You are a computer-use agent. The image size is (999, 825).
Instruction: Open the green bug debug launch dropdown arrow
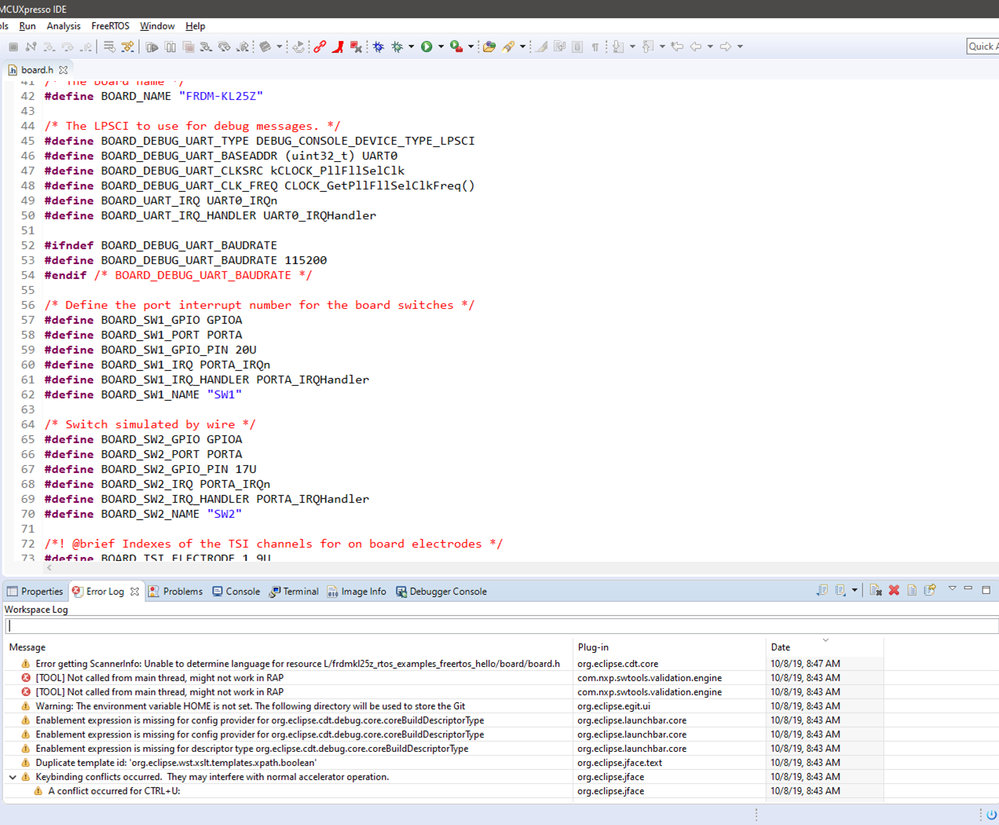click(x=411, y=47)
